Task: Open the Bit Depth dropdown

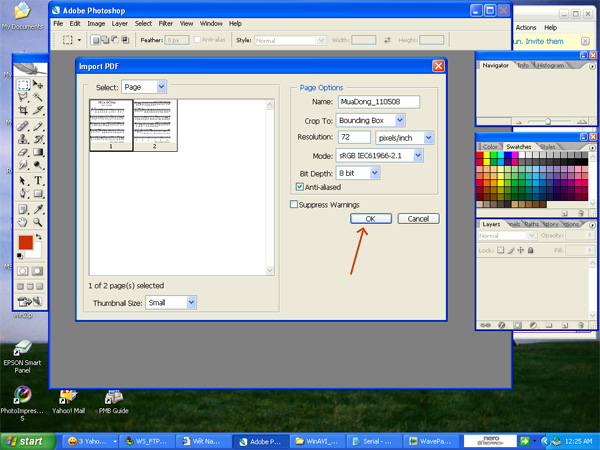Action: click(358, 173)
